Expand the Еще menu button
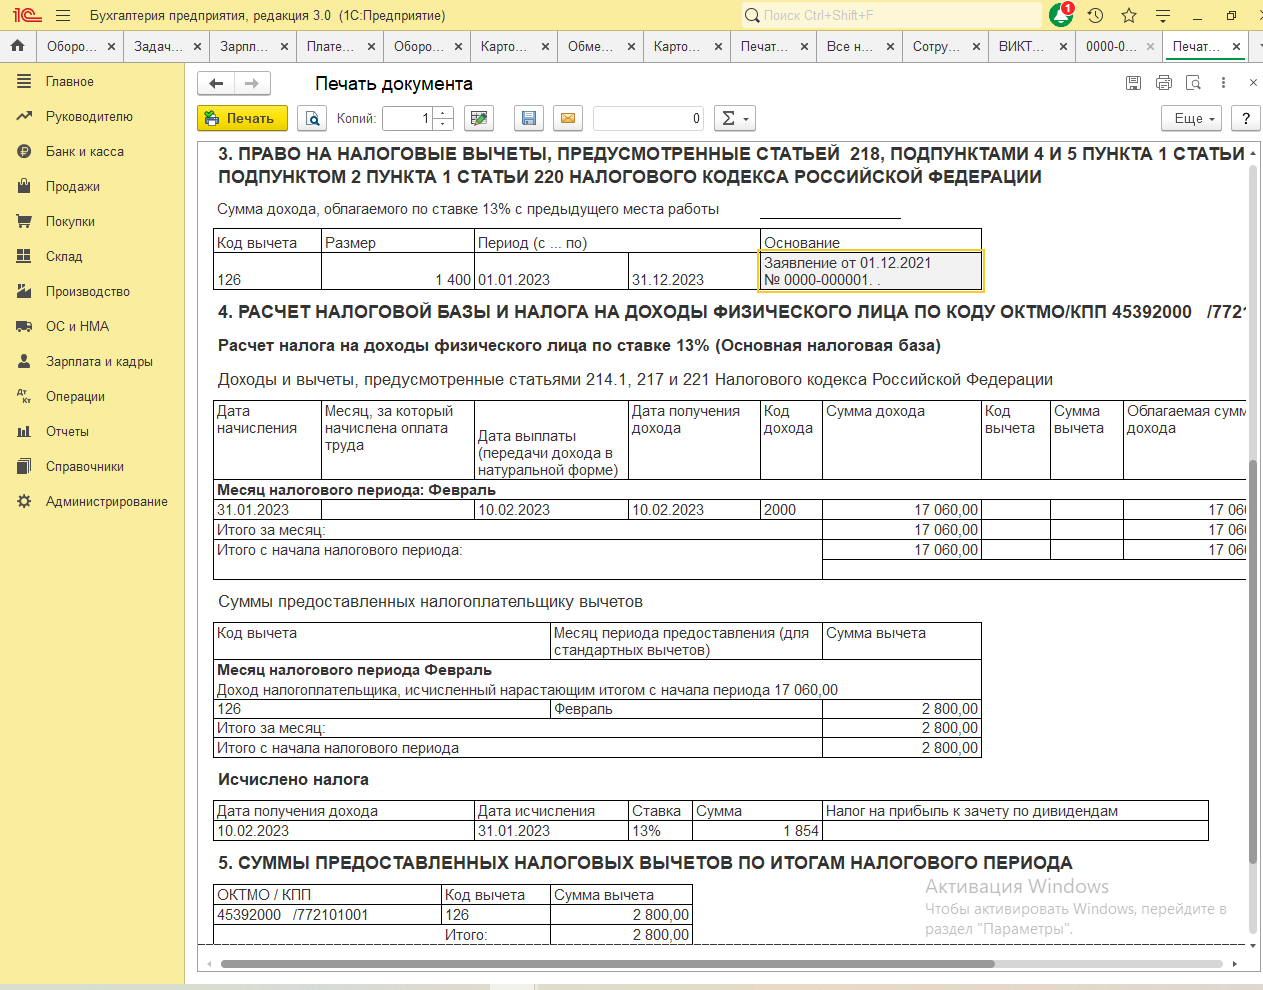Image resolution: width=1263 pixels, height=990 pixels. [x=1192, y=118]
